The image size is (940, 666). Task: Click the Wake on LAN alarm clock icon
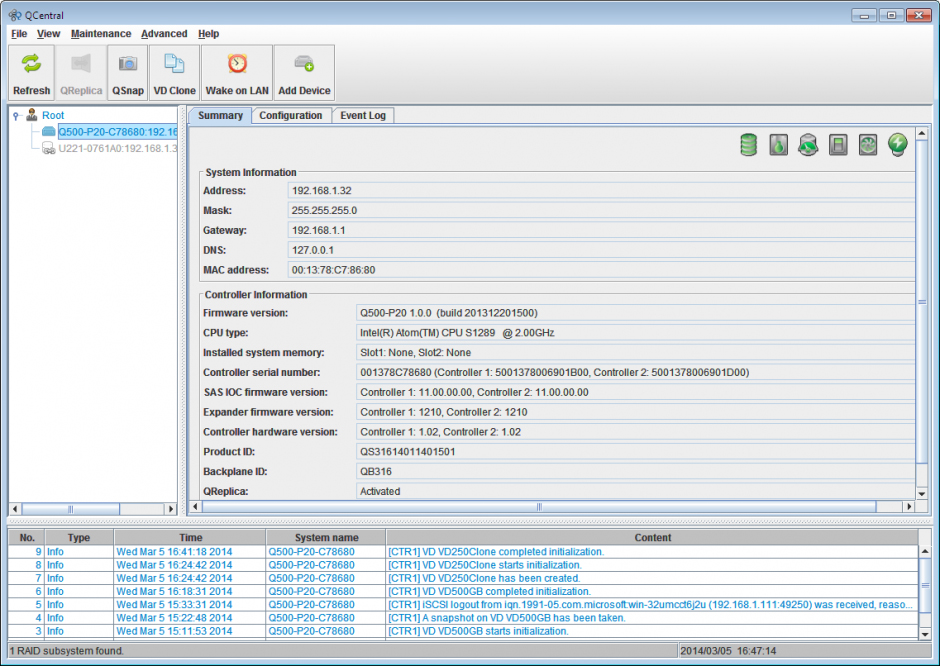point(237,64)
